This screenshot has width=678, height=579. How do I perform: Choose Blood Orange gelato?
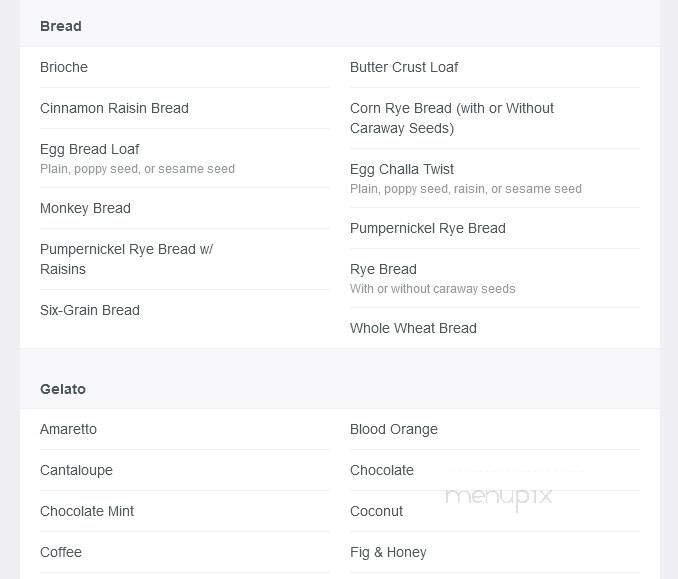(x=394, y=429)
